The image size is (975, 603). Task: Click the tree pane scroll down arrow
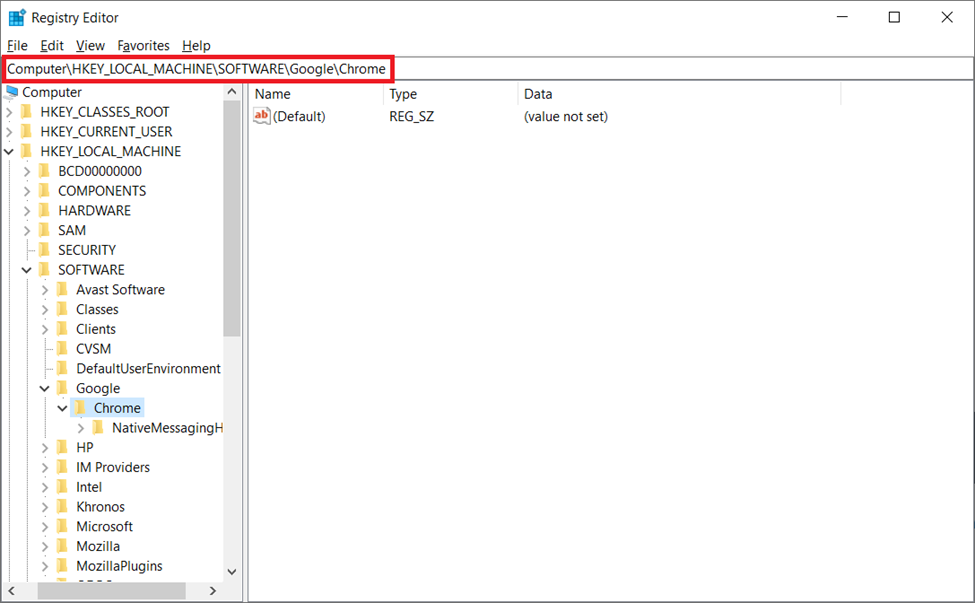pos(232,571)
